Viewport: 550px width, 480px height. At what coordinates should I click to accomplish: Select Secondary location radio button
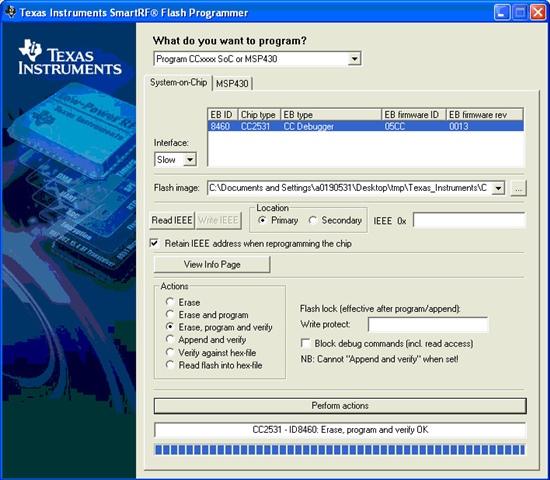pyautogui.click(x=313, y=220)
